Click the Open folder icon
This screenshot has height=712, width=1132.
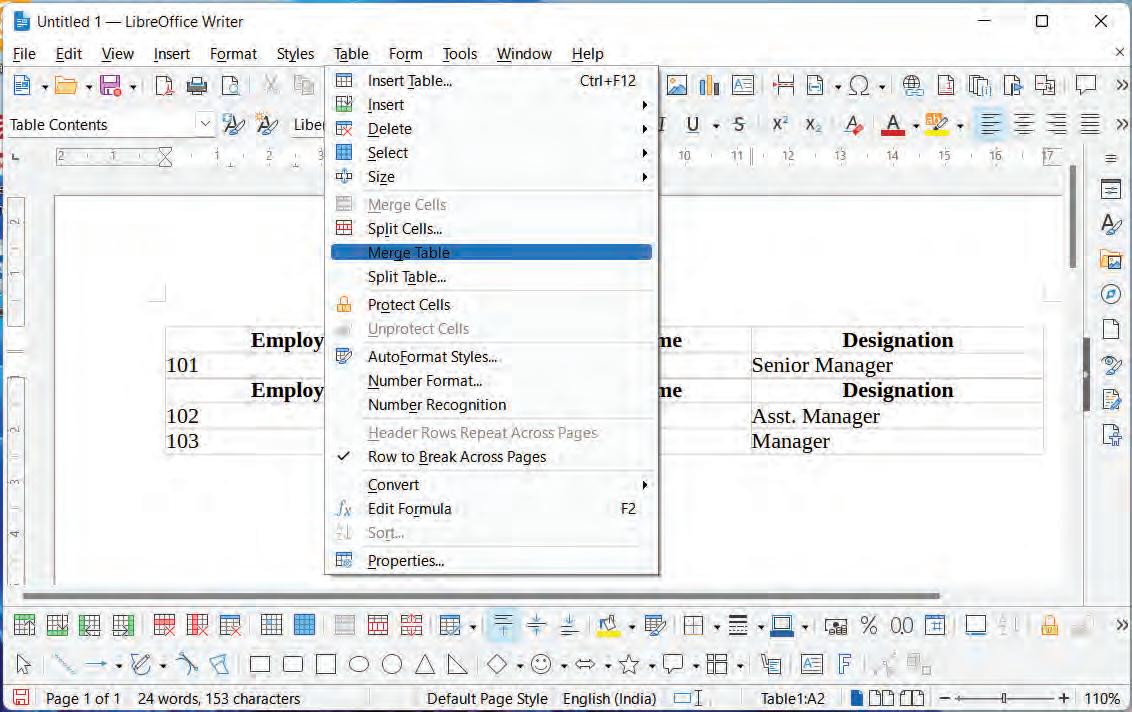click(x=66, y=85)
